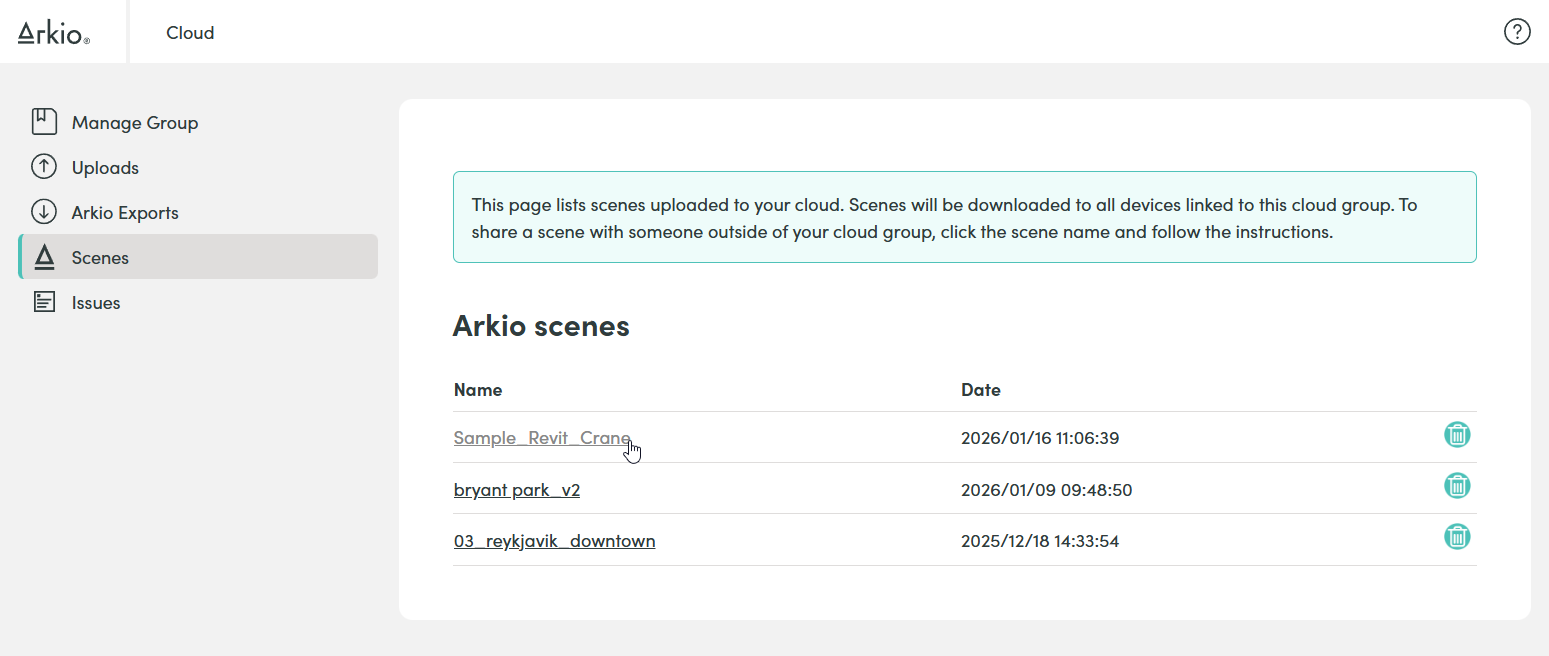Click the Date column header
The image size is (1549, 656).
981,390
